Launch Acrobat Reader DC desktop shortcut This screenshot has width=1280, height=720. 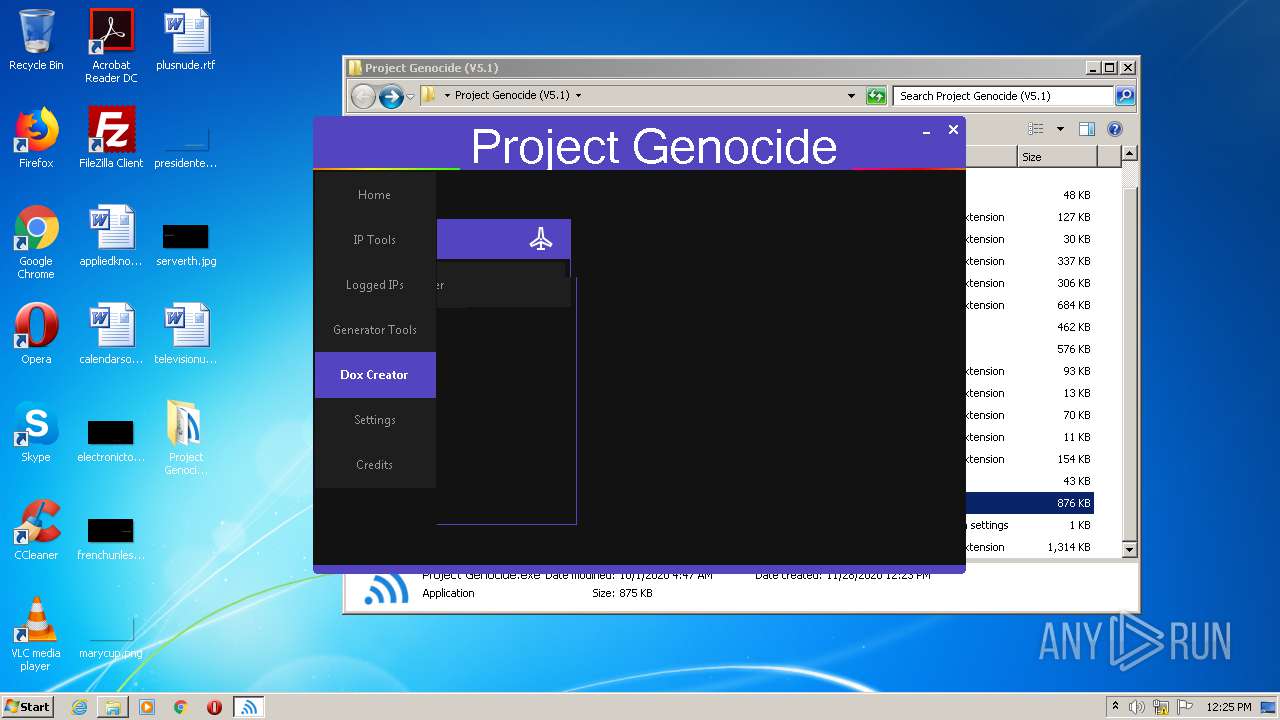point(111,46)
